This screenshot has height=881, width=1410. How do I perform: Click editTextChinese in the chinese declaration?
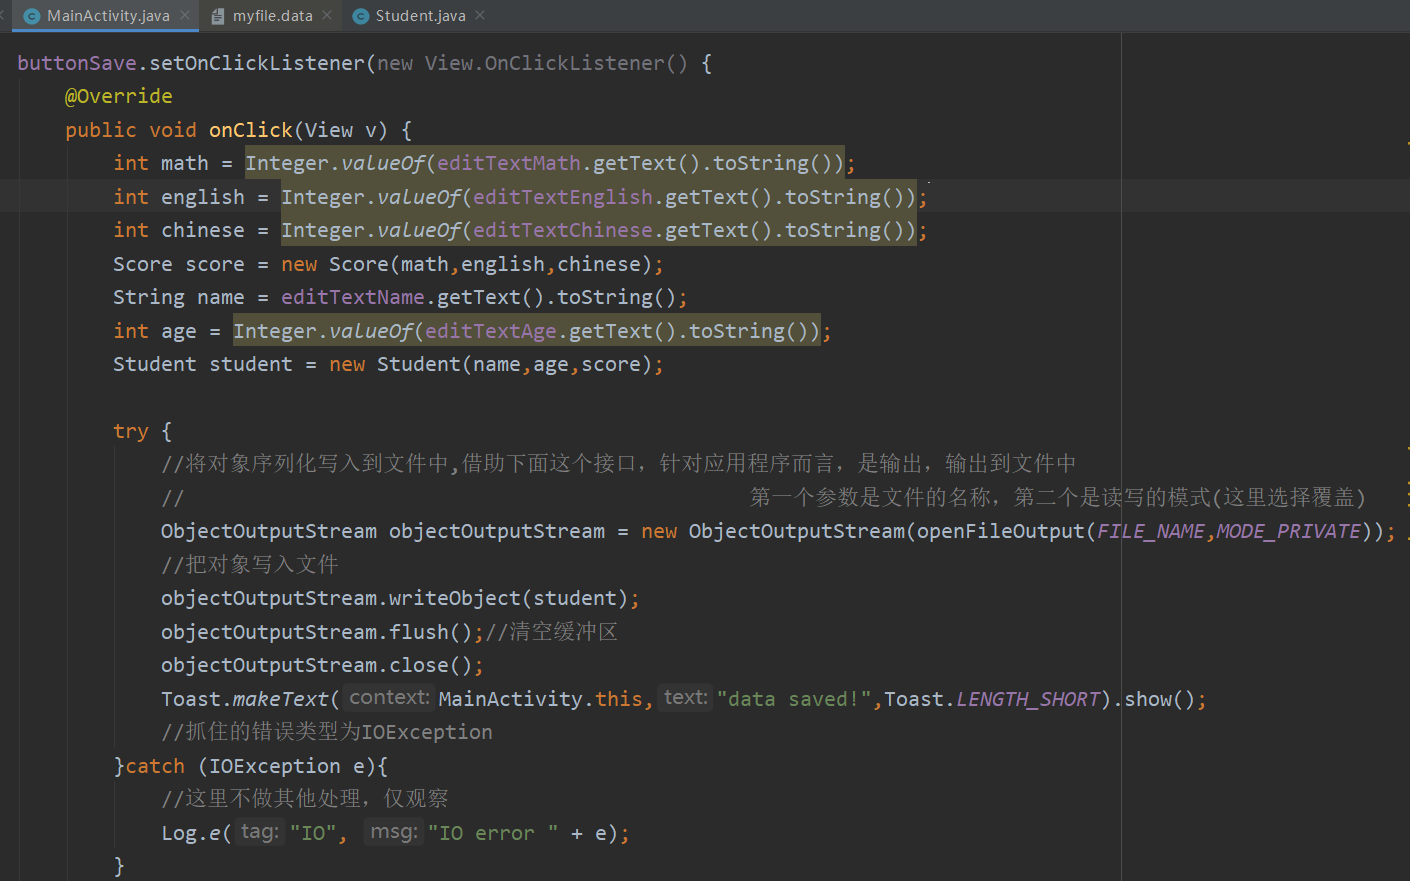[x=563, y=230]
